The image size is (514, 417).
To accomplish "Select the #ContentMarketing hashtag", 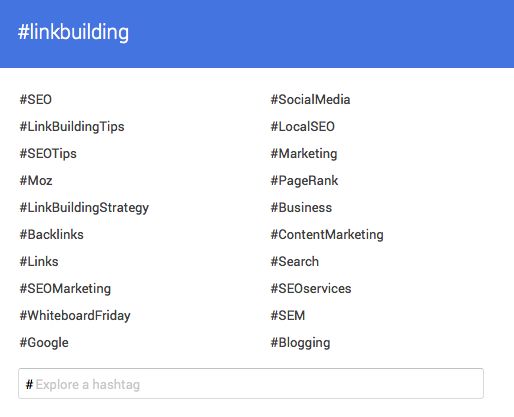I will point(327,235).
